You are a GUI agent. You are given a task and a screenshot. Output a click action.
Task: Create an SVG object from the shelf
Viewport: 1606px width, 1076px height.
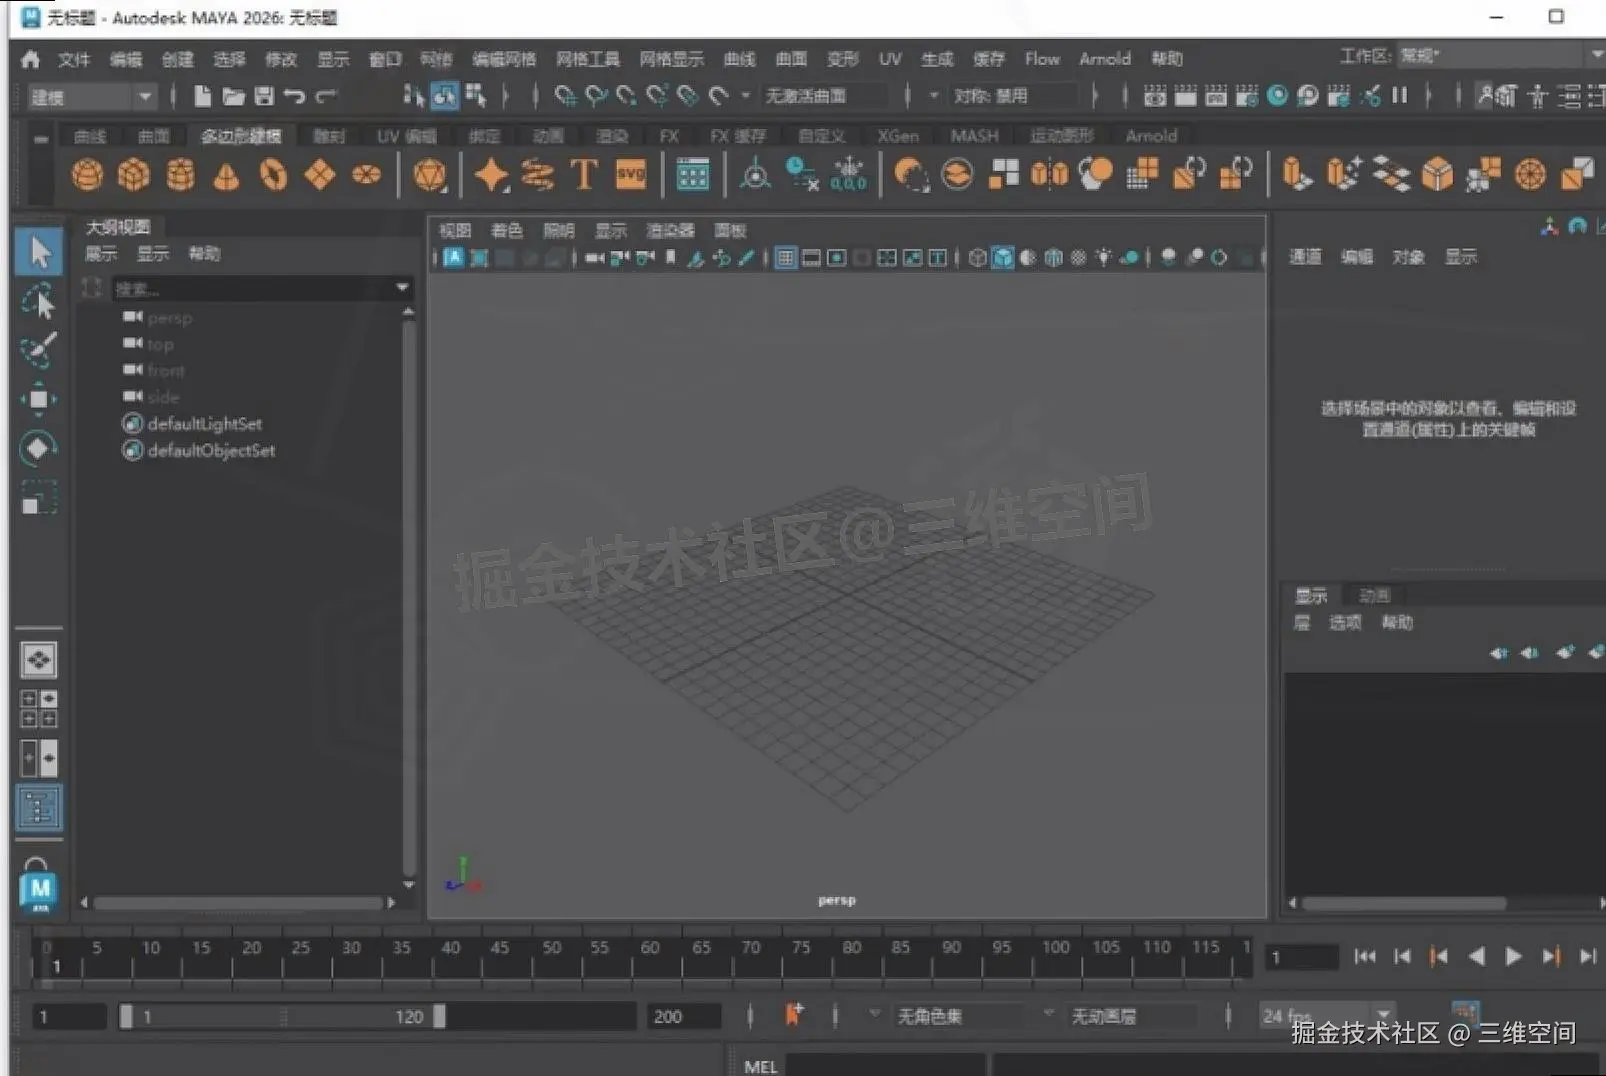(x=630, y=174)
